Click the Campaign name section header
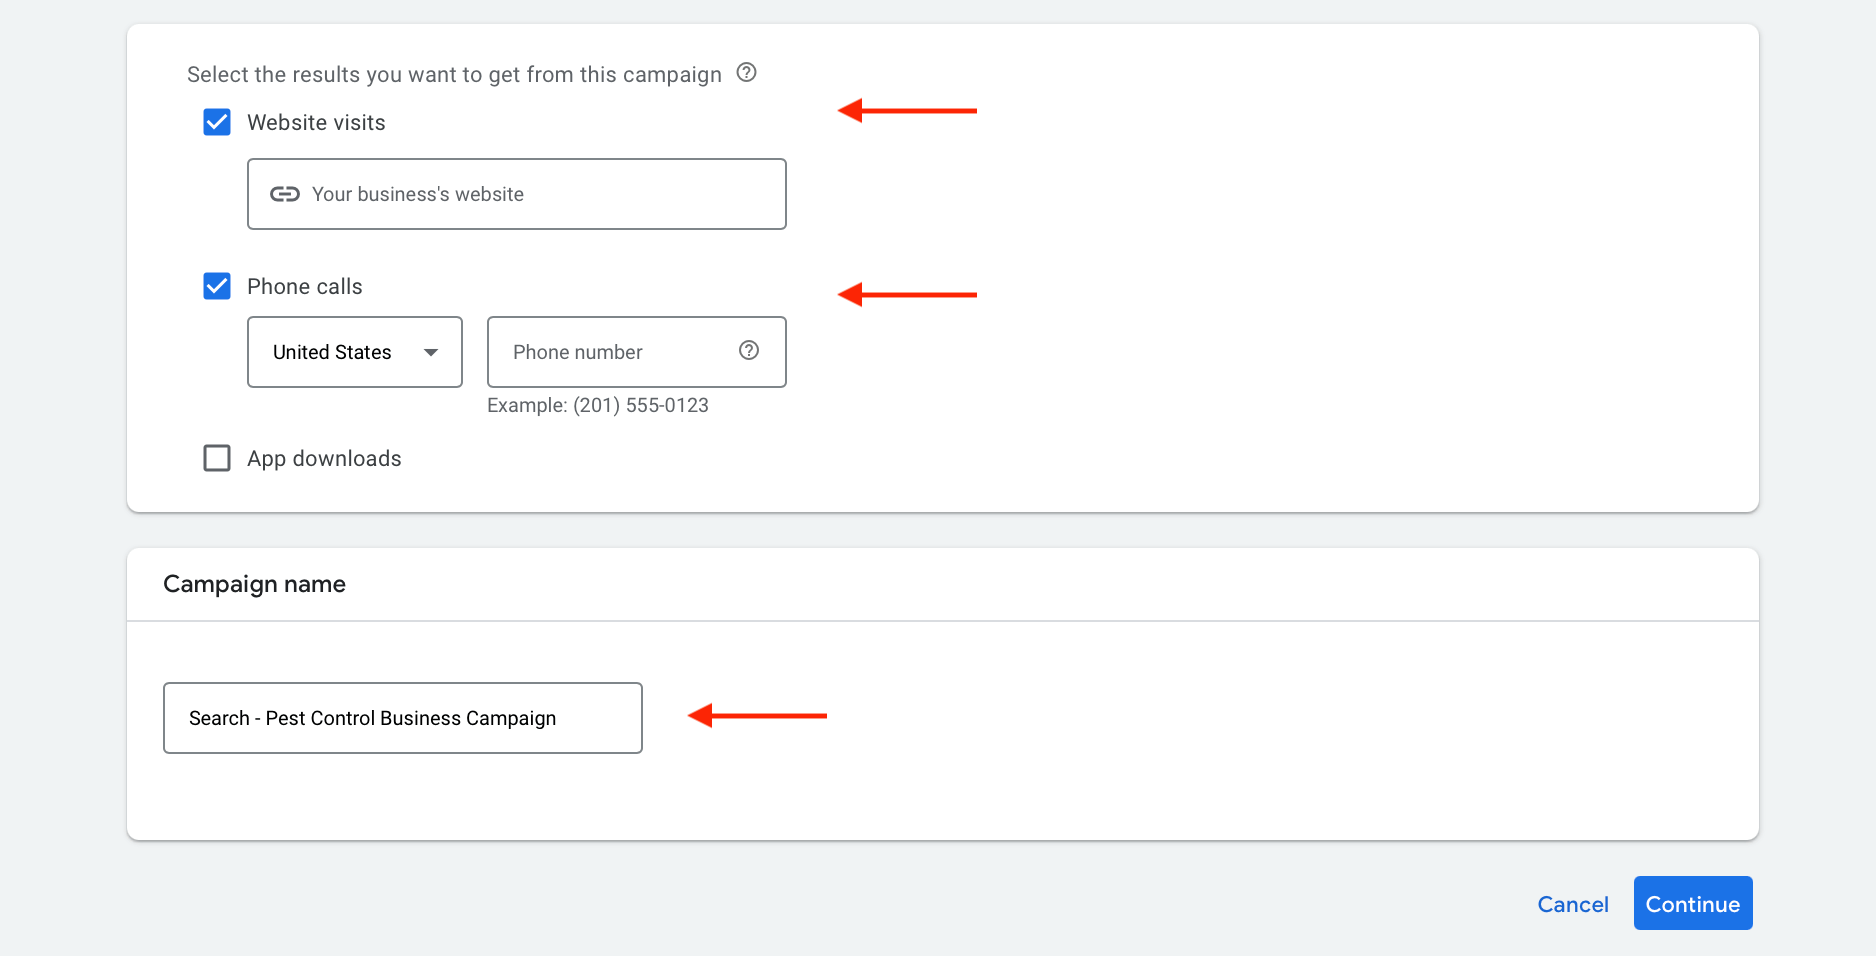Viewport: 1876px width, 956px height. click(254, 584)
